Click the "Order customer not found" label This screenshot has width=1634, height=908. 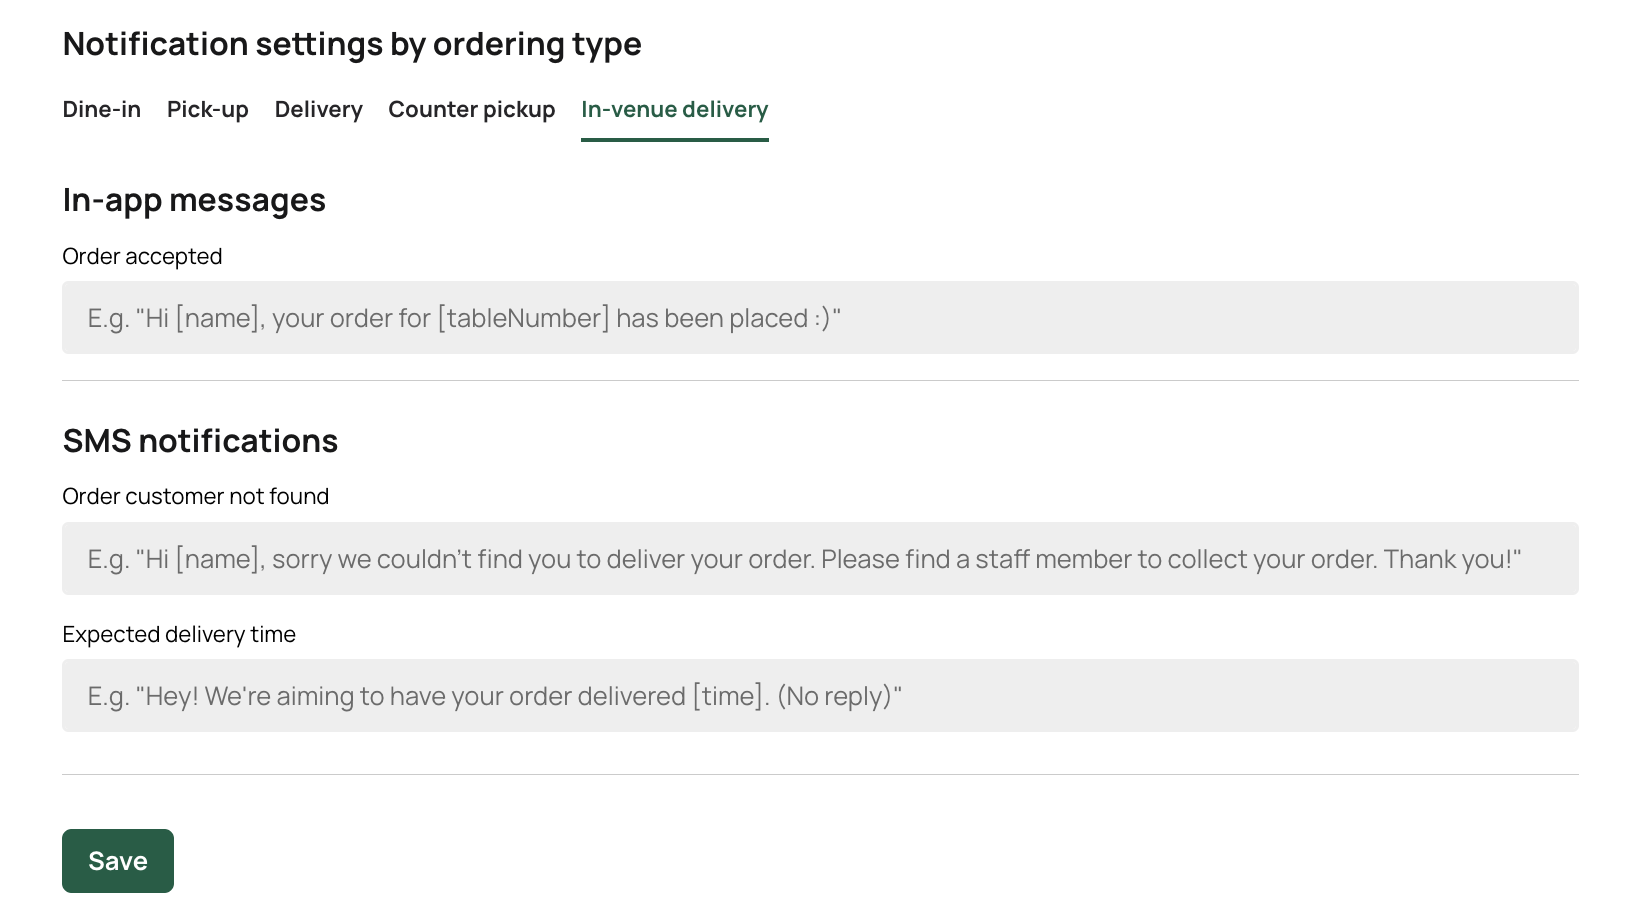coord(195,497)
